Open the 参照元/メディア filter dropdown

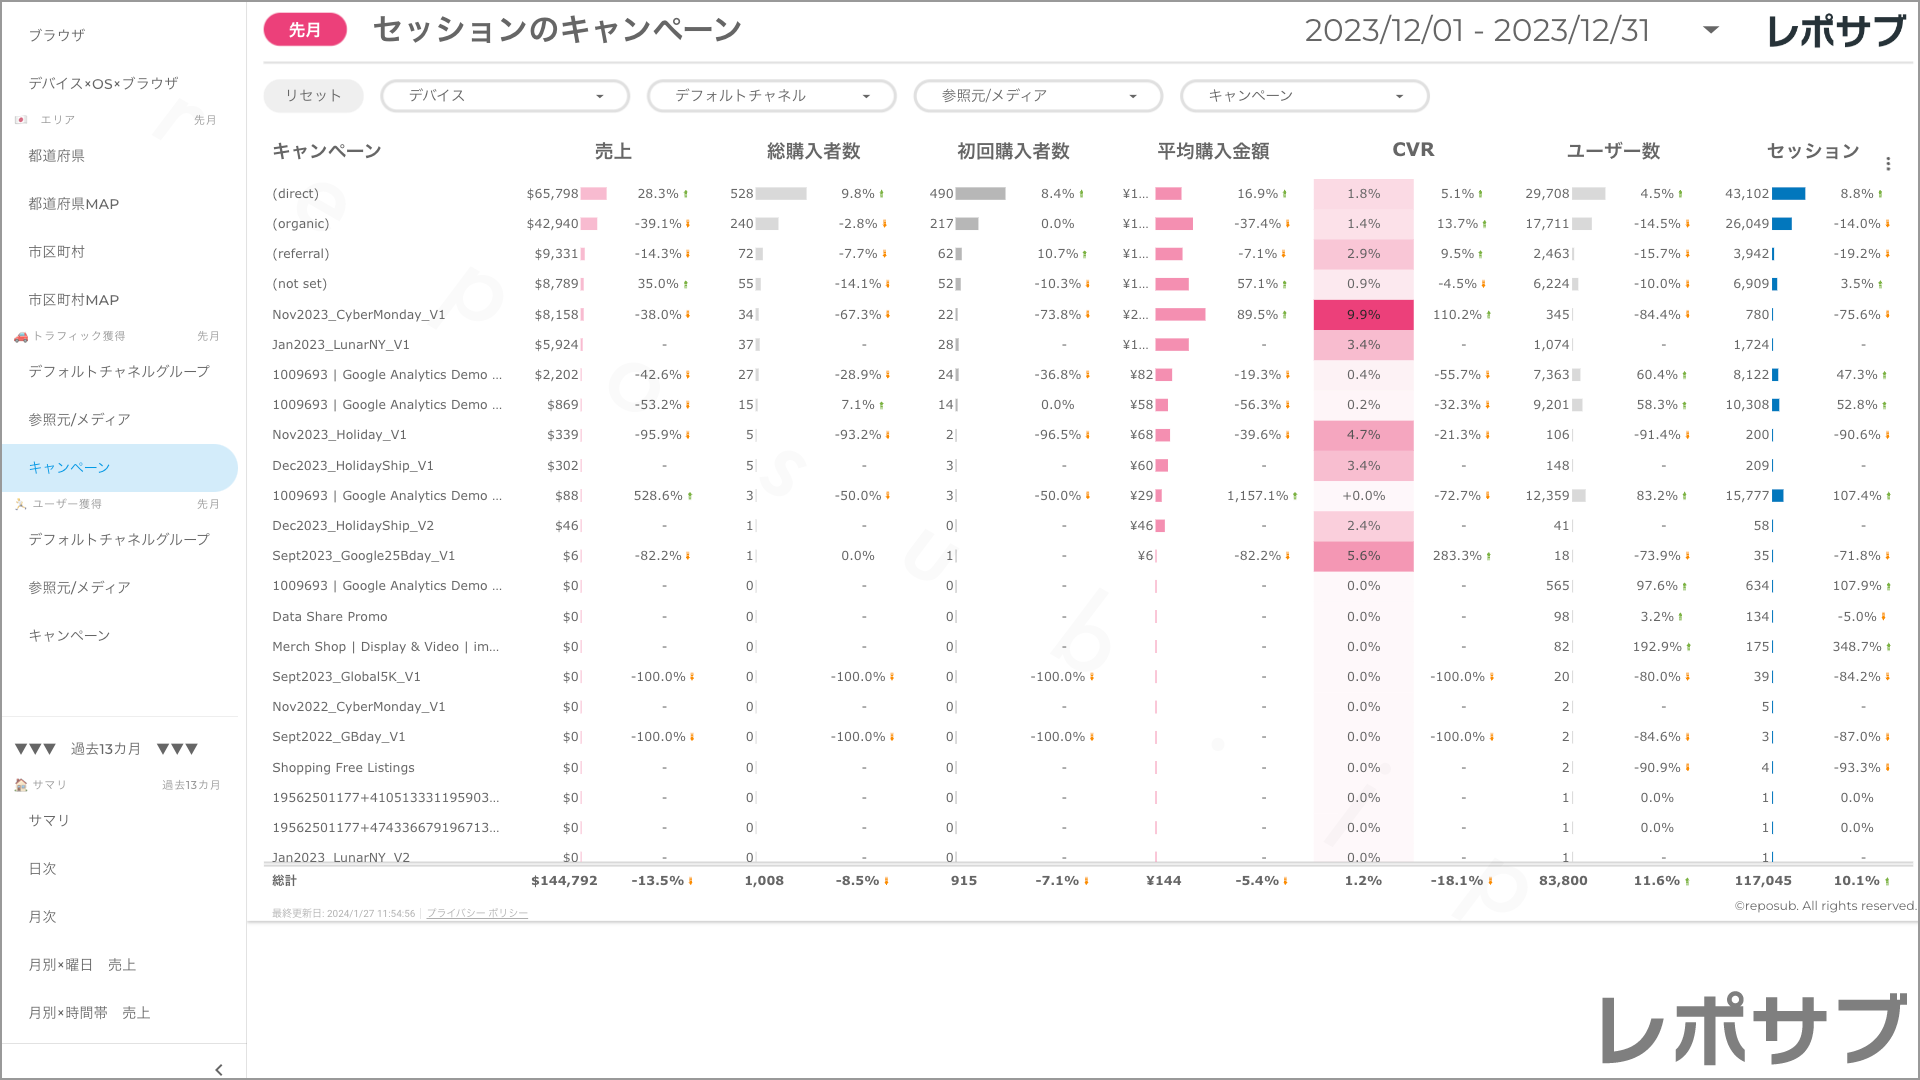[1038, 96]
